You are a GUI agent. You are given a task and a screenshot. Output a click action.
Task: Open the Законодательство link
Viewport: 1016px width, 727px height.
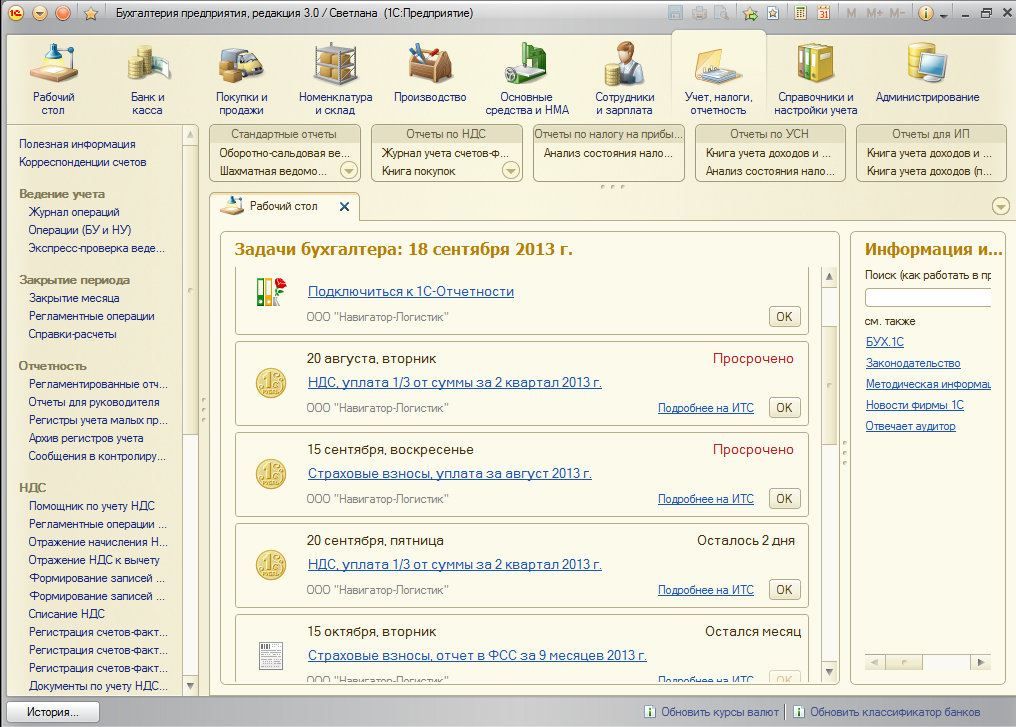[x=913, y=363]
